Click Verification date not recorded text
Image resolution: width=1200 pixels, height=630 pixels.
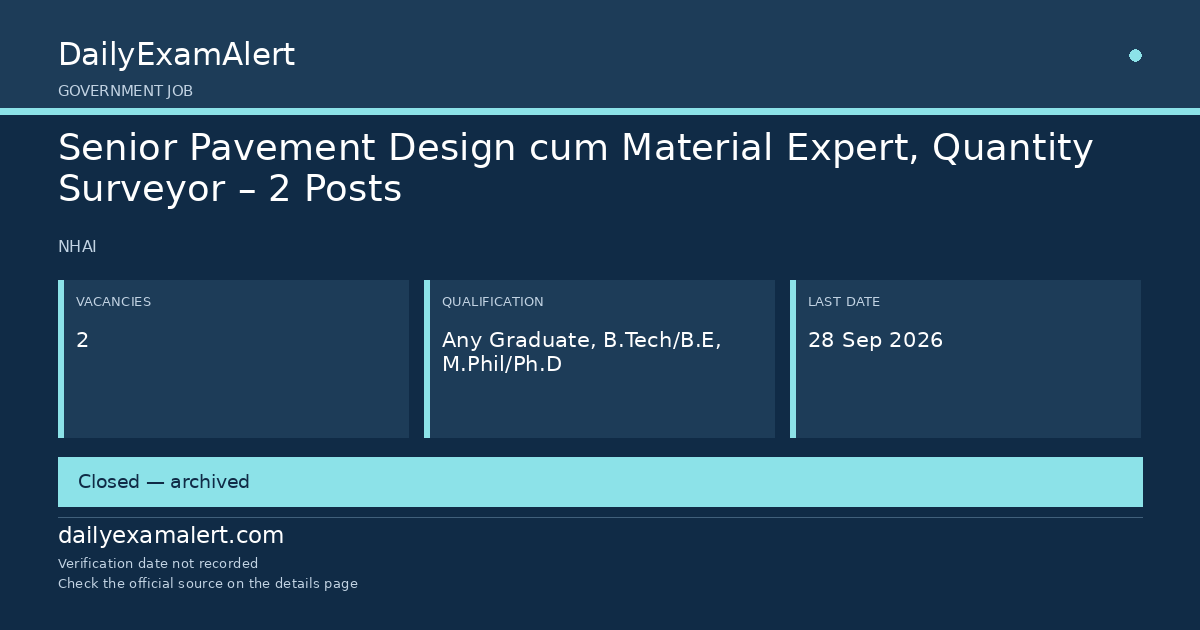158,564
